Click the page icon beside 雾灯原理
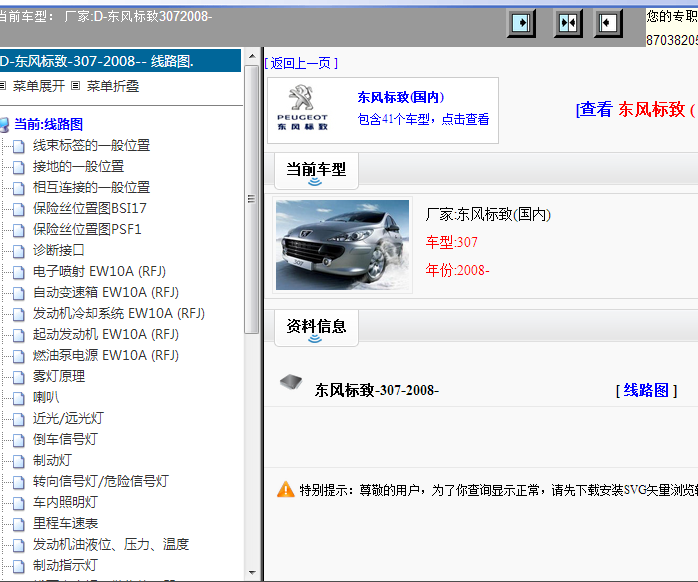 (18, 377)
